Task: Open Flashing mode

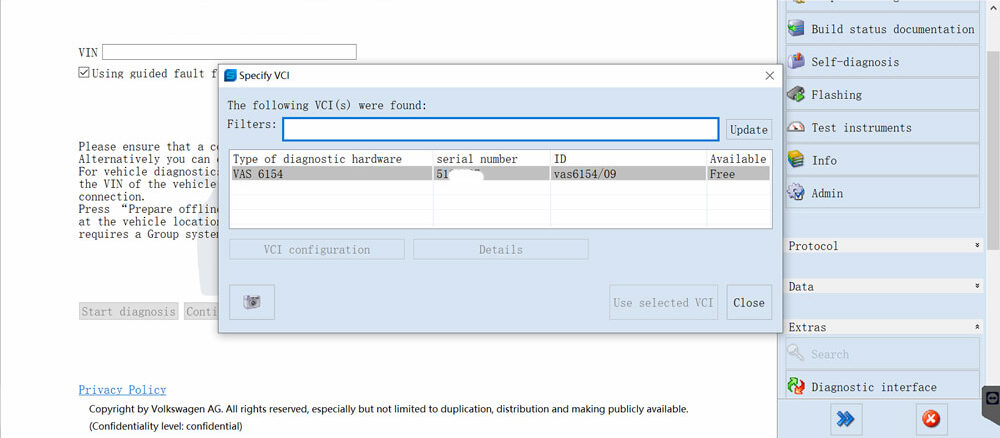Action: tap(883, 95)
